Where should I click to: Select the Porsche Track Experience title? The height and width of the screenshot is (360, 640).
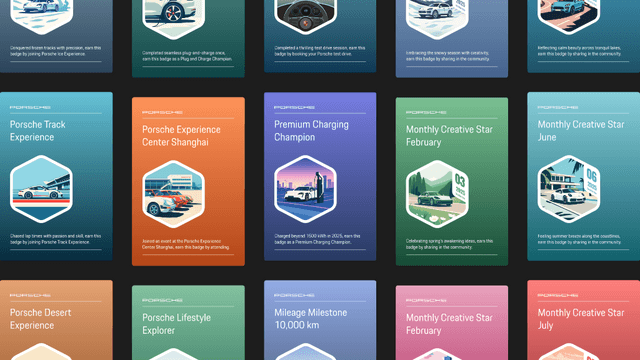(x=38, y=131)
